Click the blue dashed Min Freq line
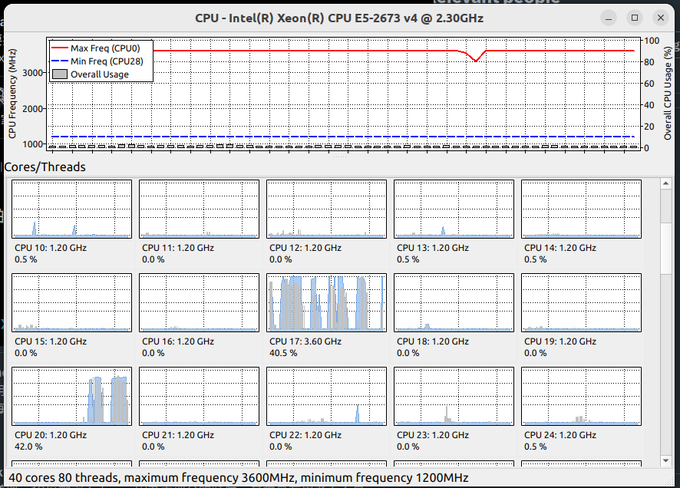 343,137
